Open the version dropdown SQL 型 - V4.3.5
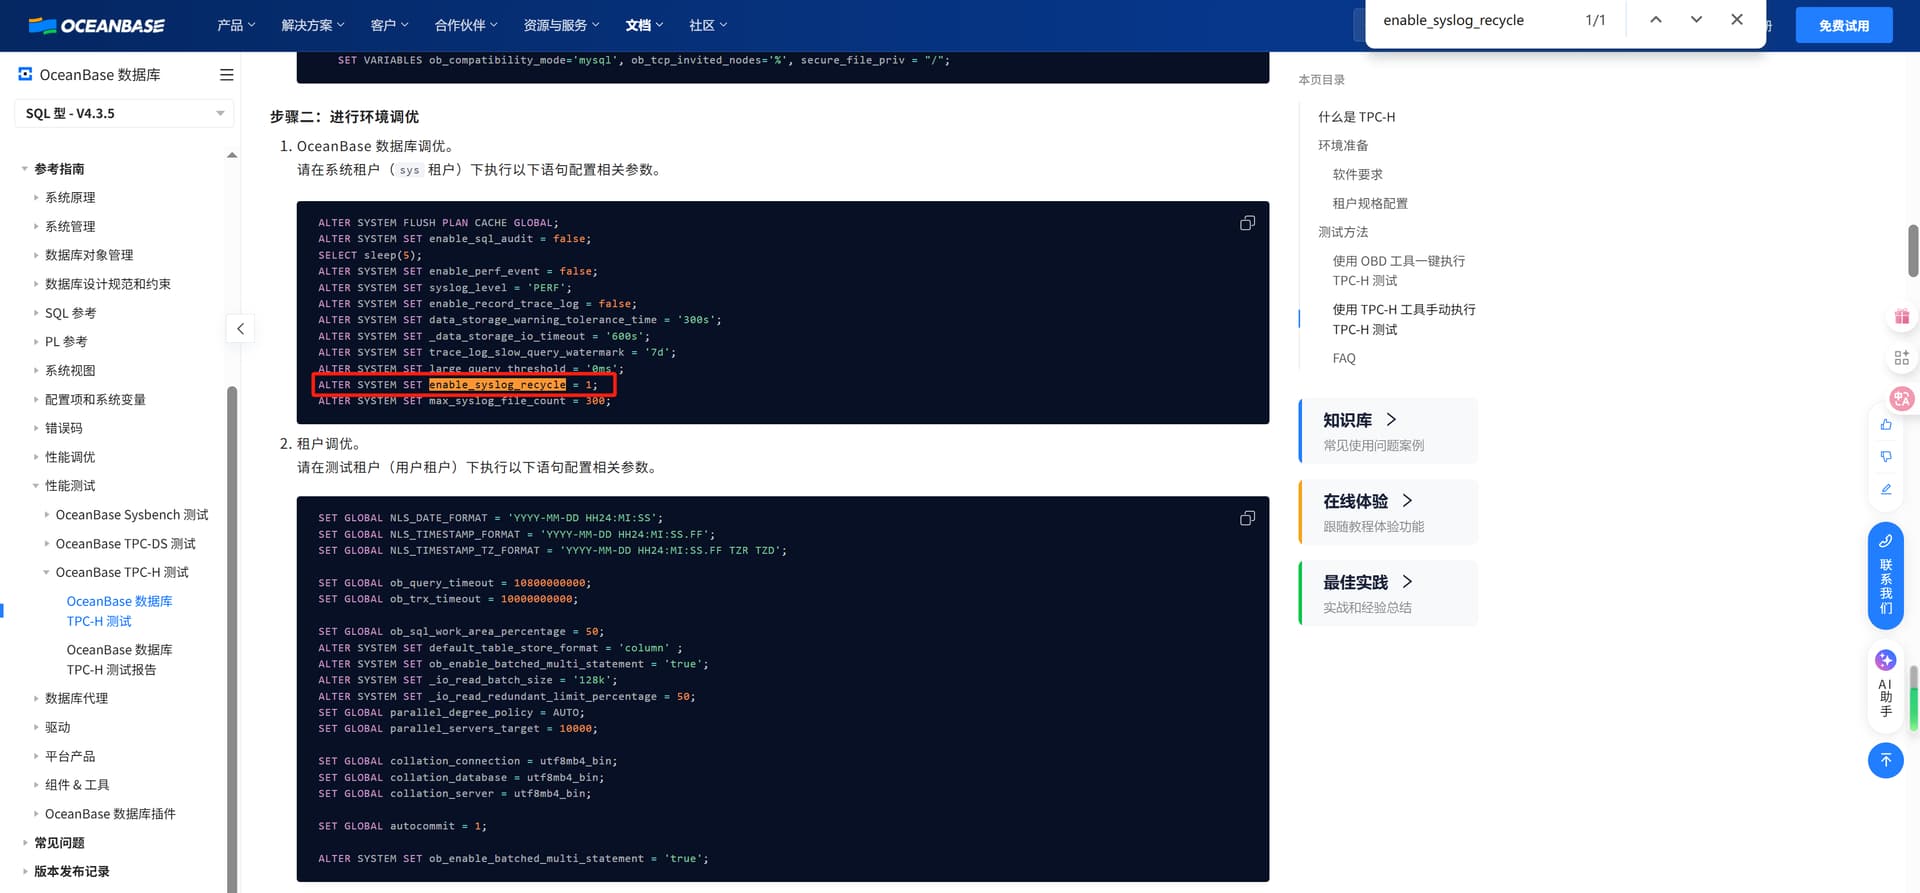This screenshot has height=893, width=1920. pyautogui.click(x=124, y=113)
